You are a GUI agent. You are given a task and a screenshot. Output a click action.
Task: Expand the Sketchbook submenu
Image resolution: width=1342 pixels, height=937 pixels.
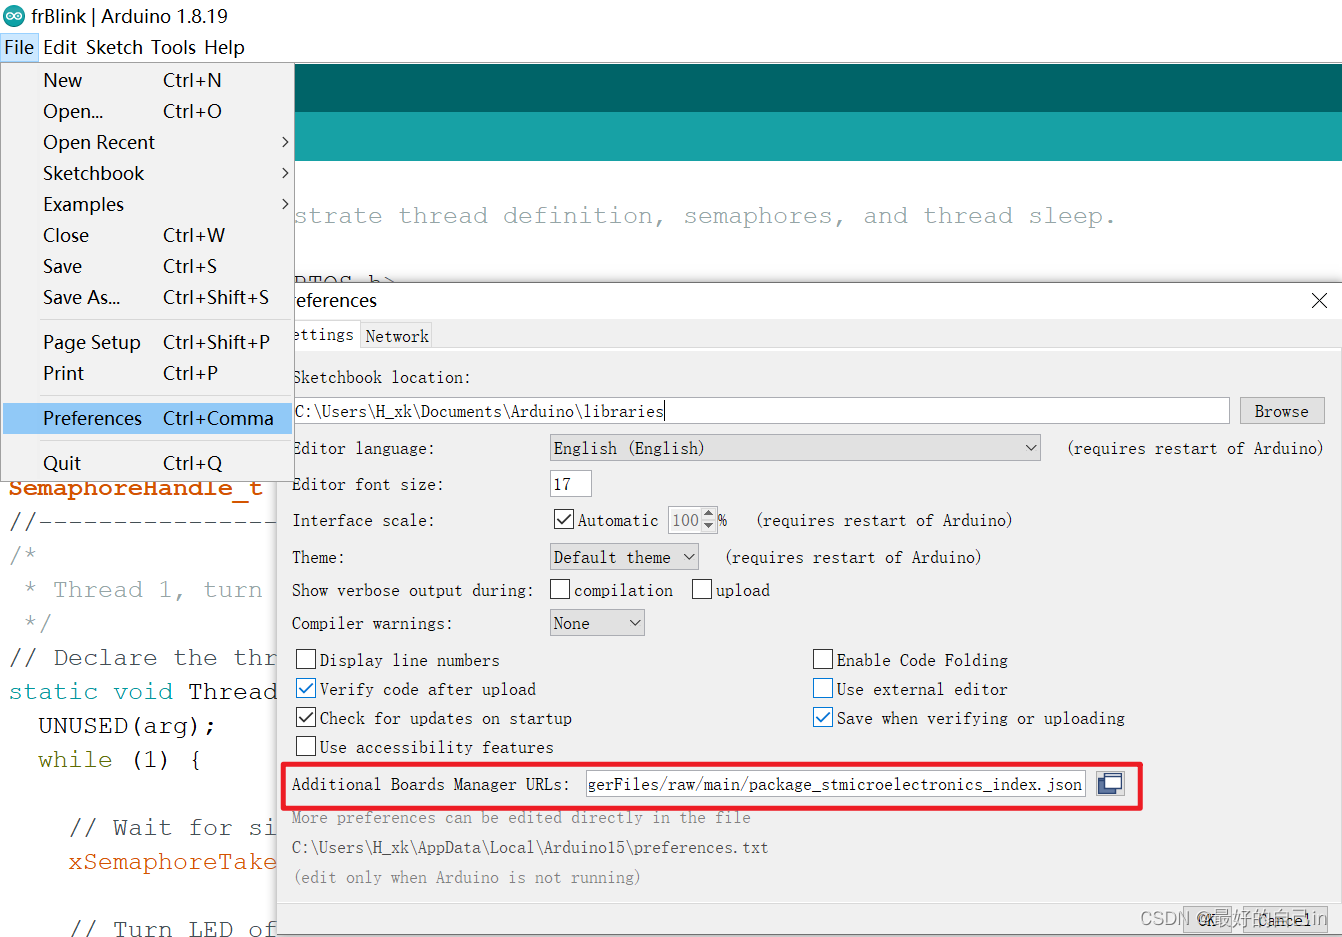tap(147, 173)
